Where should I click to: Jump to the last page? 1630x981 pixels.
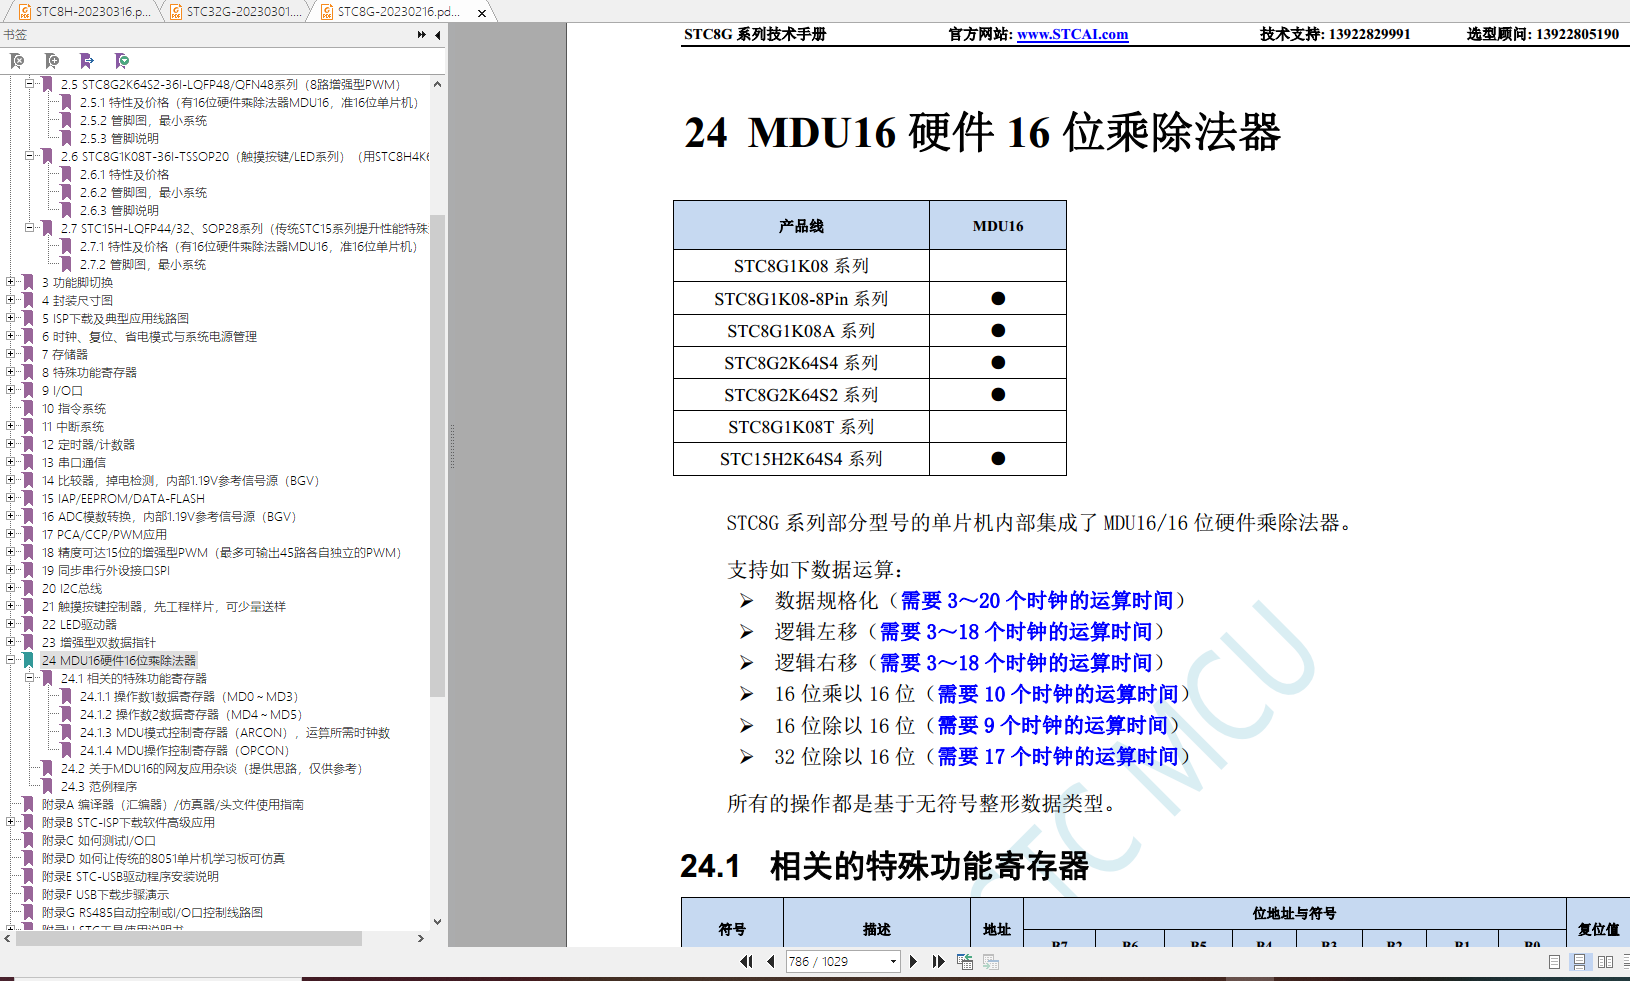(x=938, y=961)
